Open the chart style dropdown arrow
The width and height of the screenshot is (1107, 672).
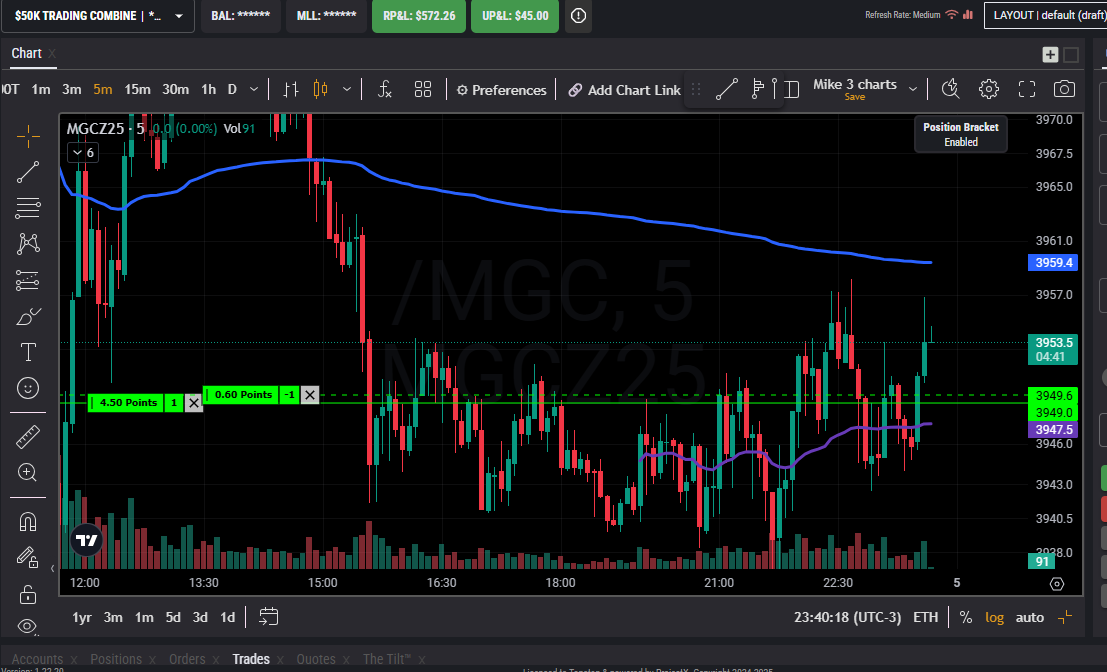coord(347,90)
